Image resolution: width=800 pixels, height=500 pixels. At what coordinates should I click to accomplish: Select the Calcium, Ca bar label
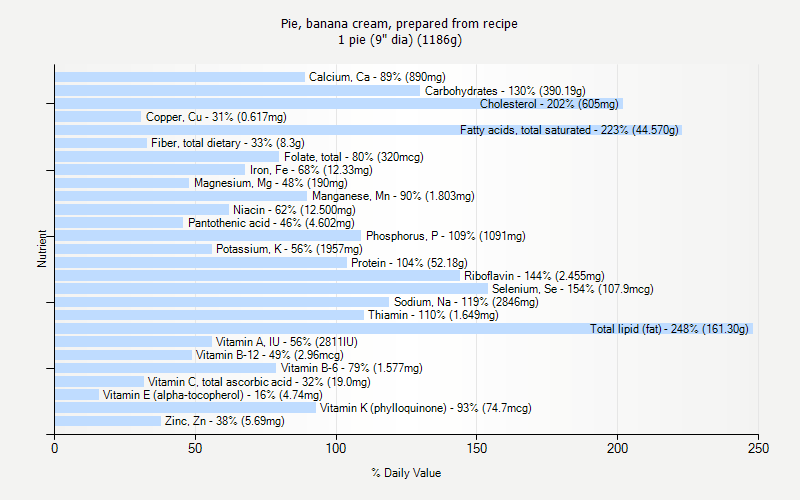pos(377,77)
